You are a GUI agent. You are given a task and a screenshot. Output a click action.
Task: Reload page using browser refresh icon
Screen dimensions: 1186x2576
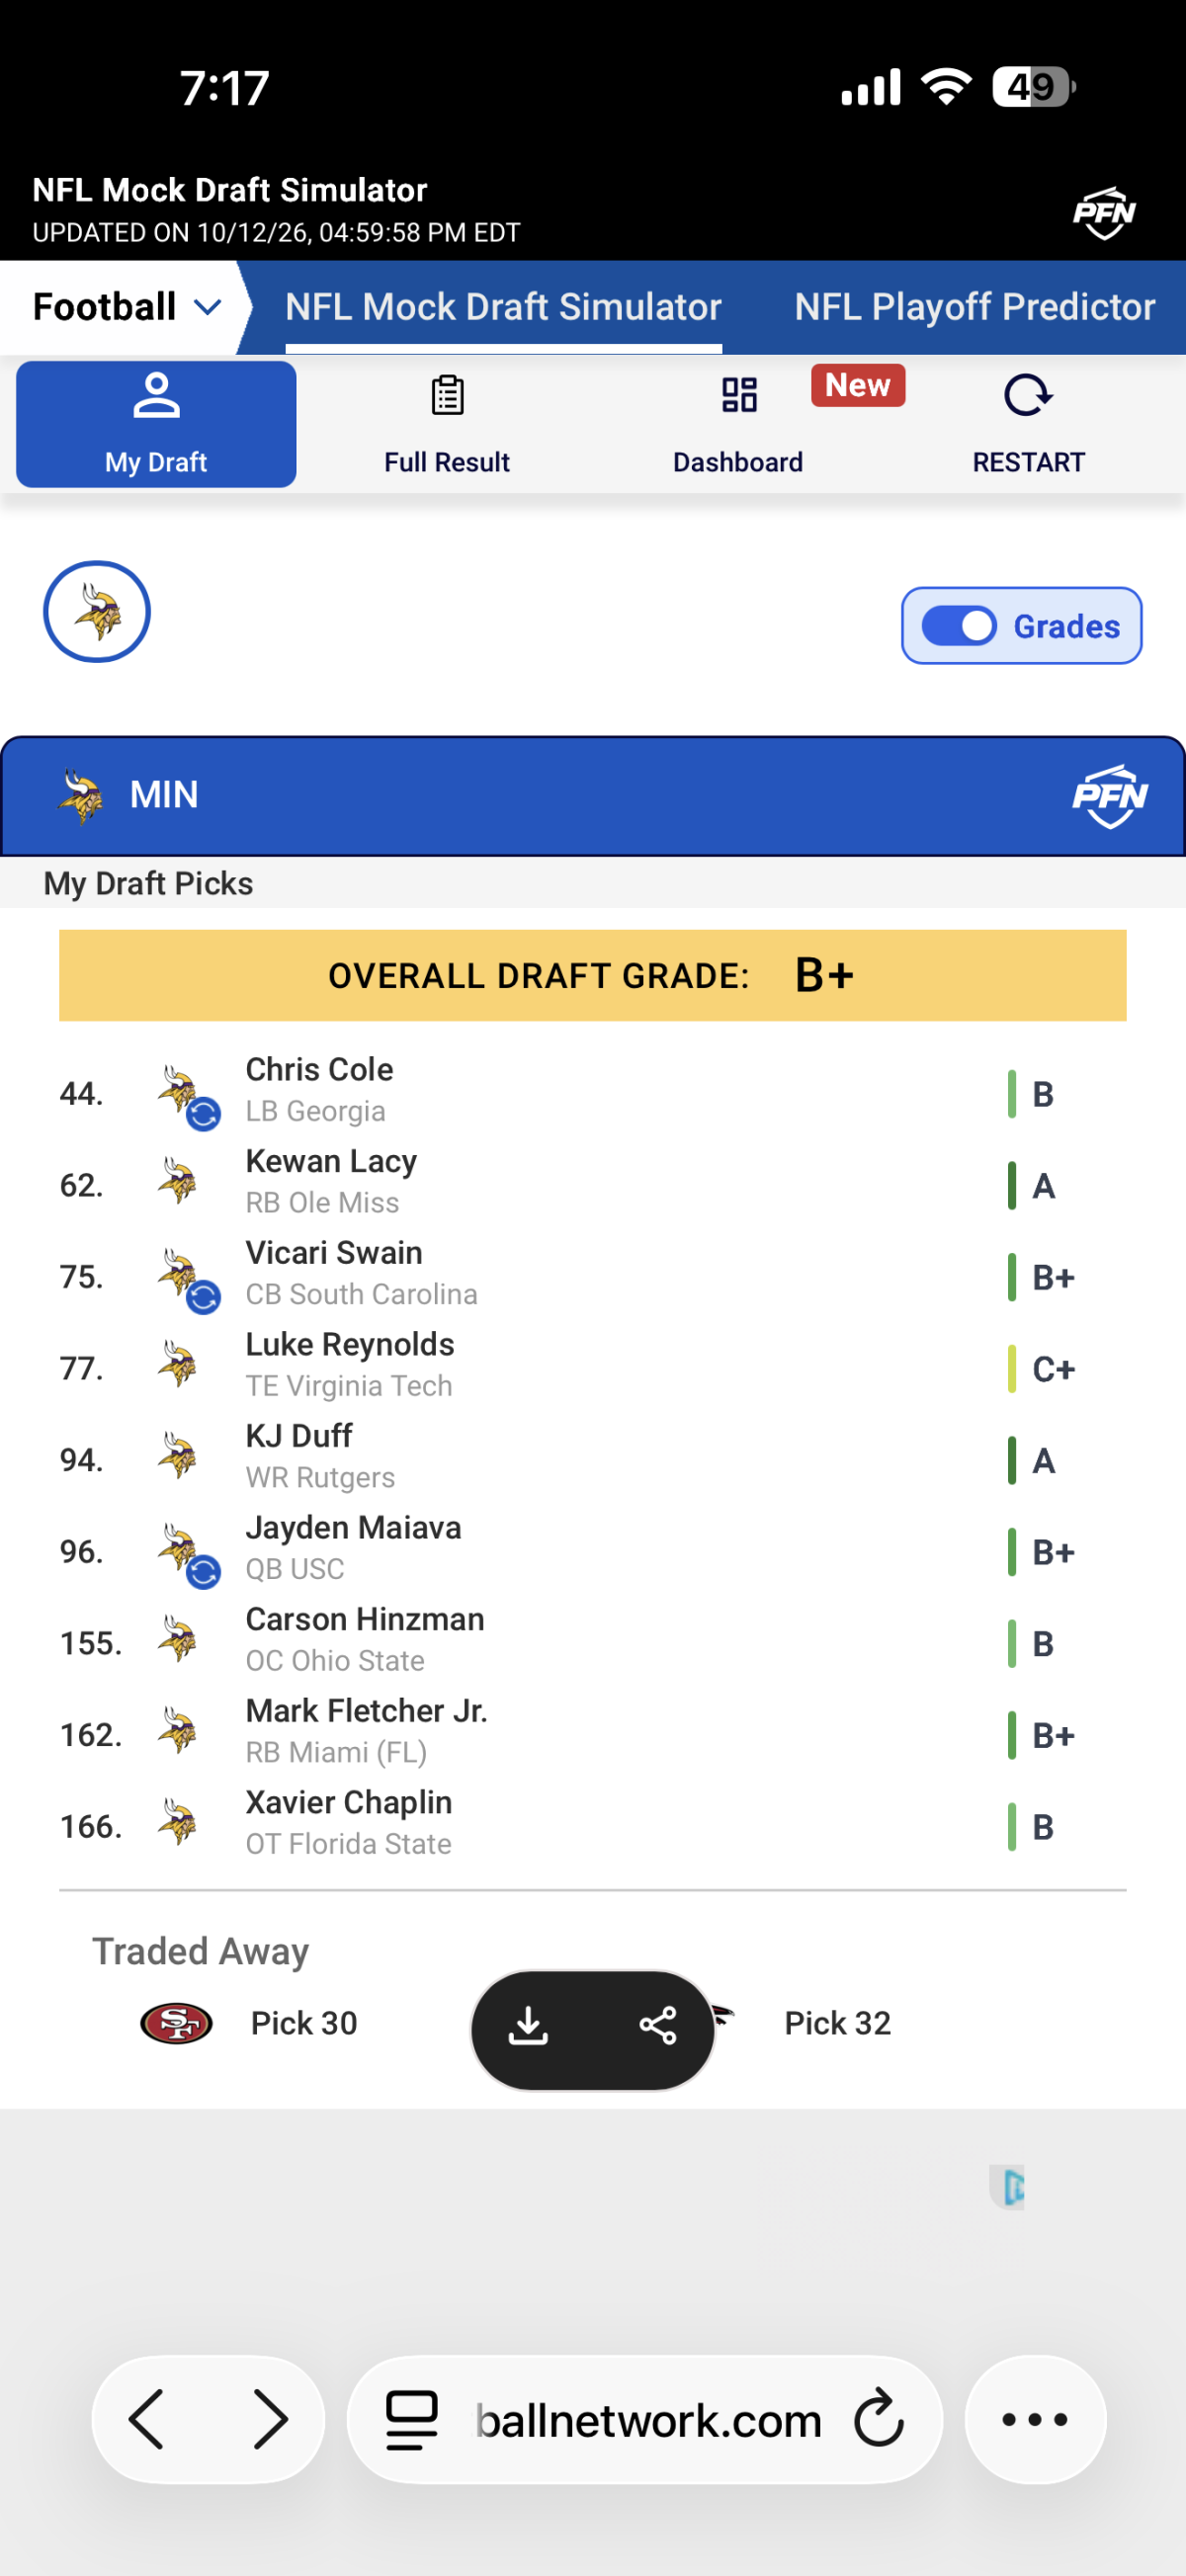pos(879,2419)
